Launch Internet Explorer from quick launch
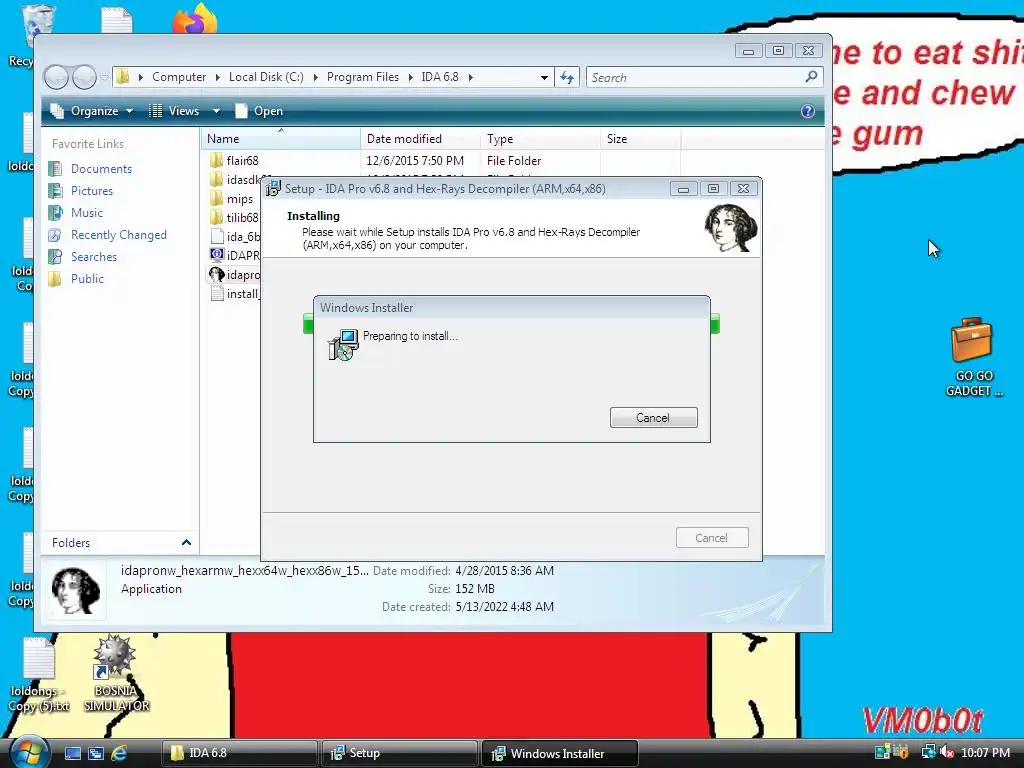The height and width of the screenshot is (768, 1024). tap(119, 754)
